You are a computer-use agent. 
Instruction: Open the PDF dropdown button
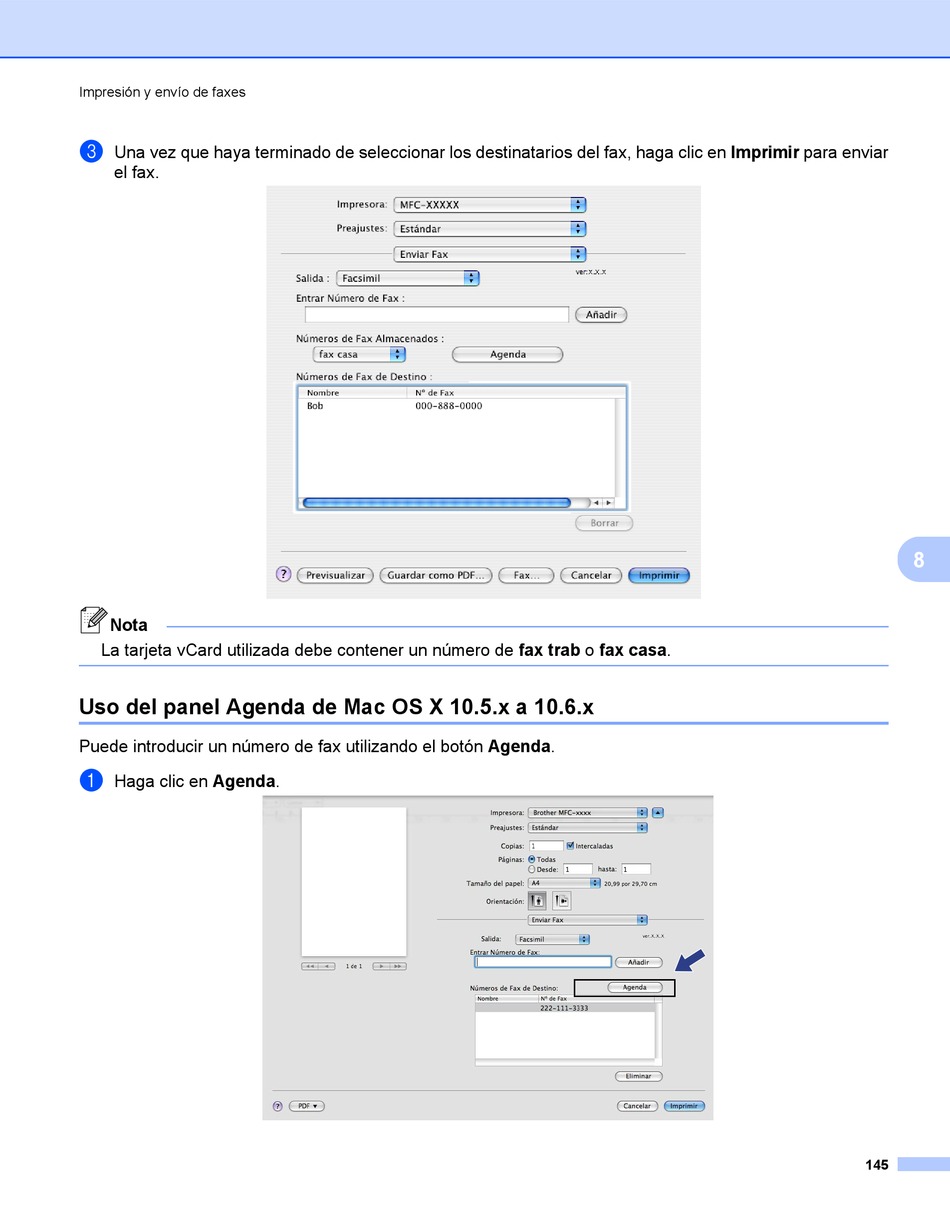click(307, 1106)
